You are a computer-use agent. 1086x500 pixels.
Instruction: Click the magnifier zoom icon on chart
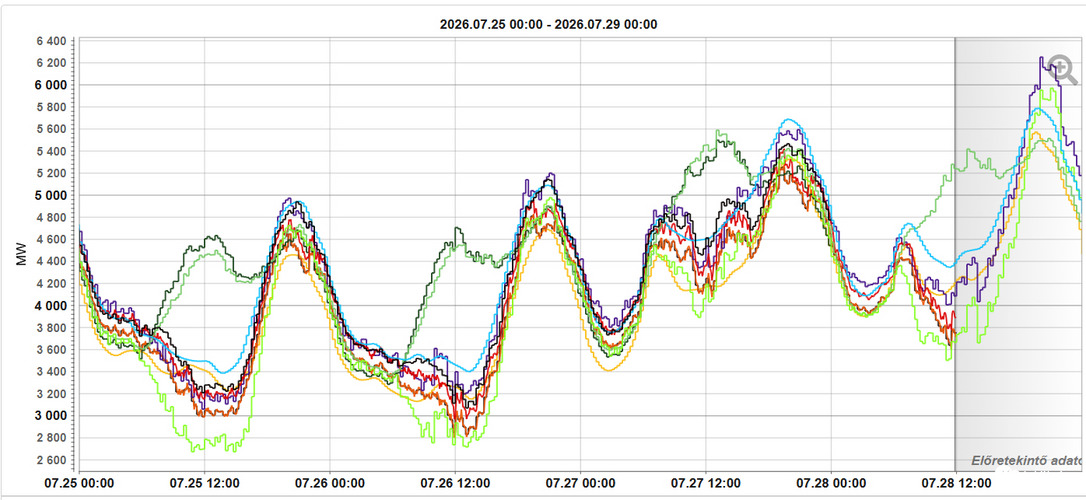[1061, 69]
